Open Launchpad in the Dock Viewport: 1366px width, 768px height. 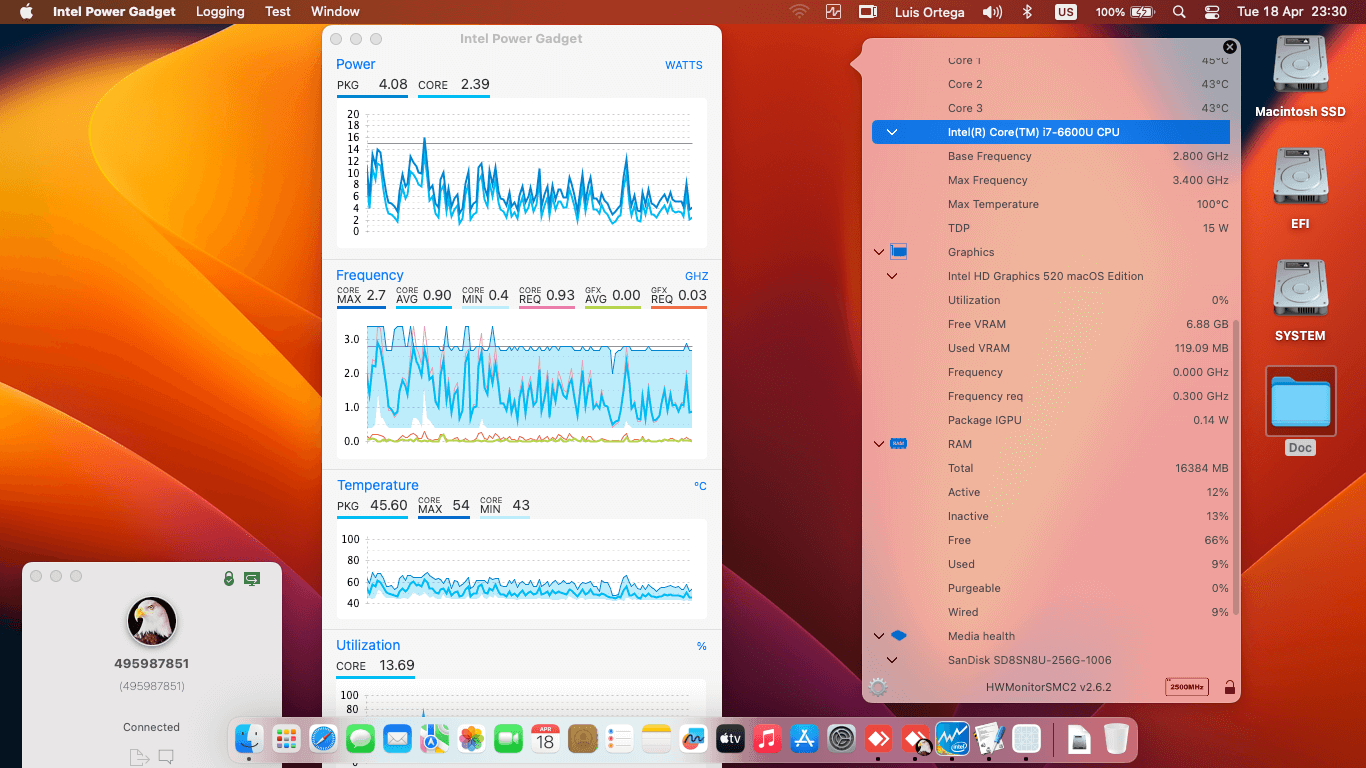tap(286, 739)
